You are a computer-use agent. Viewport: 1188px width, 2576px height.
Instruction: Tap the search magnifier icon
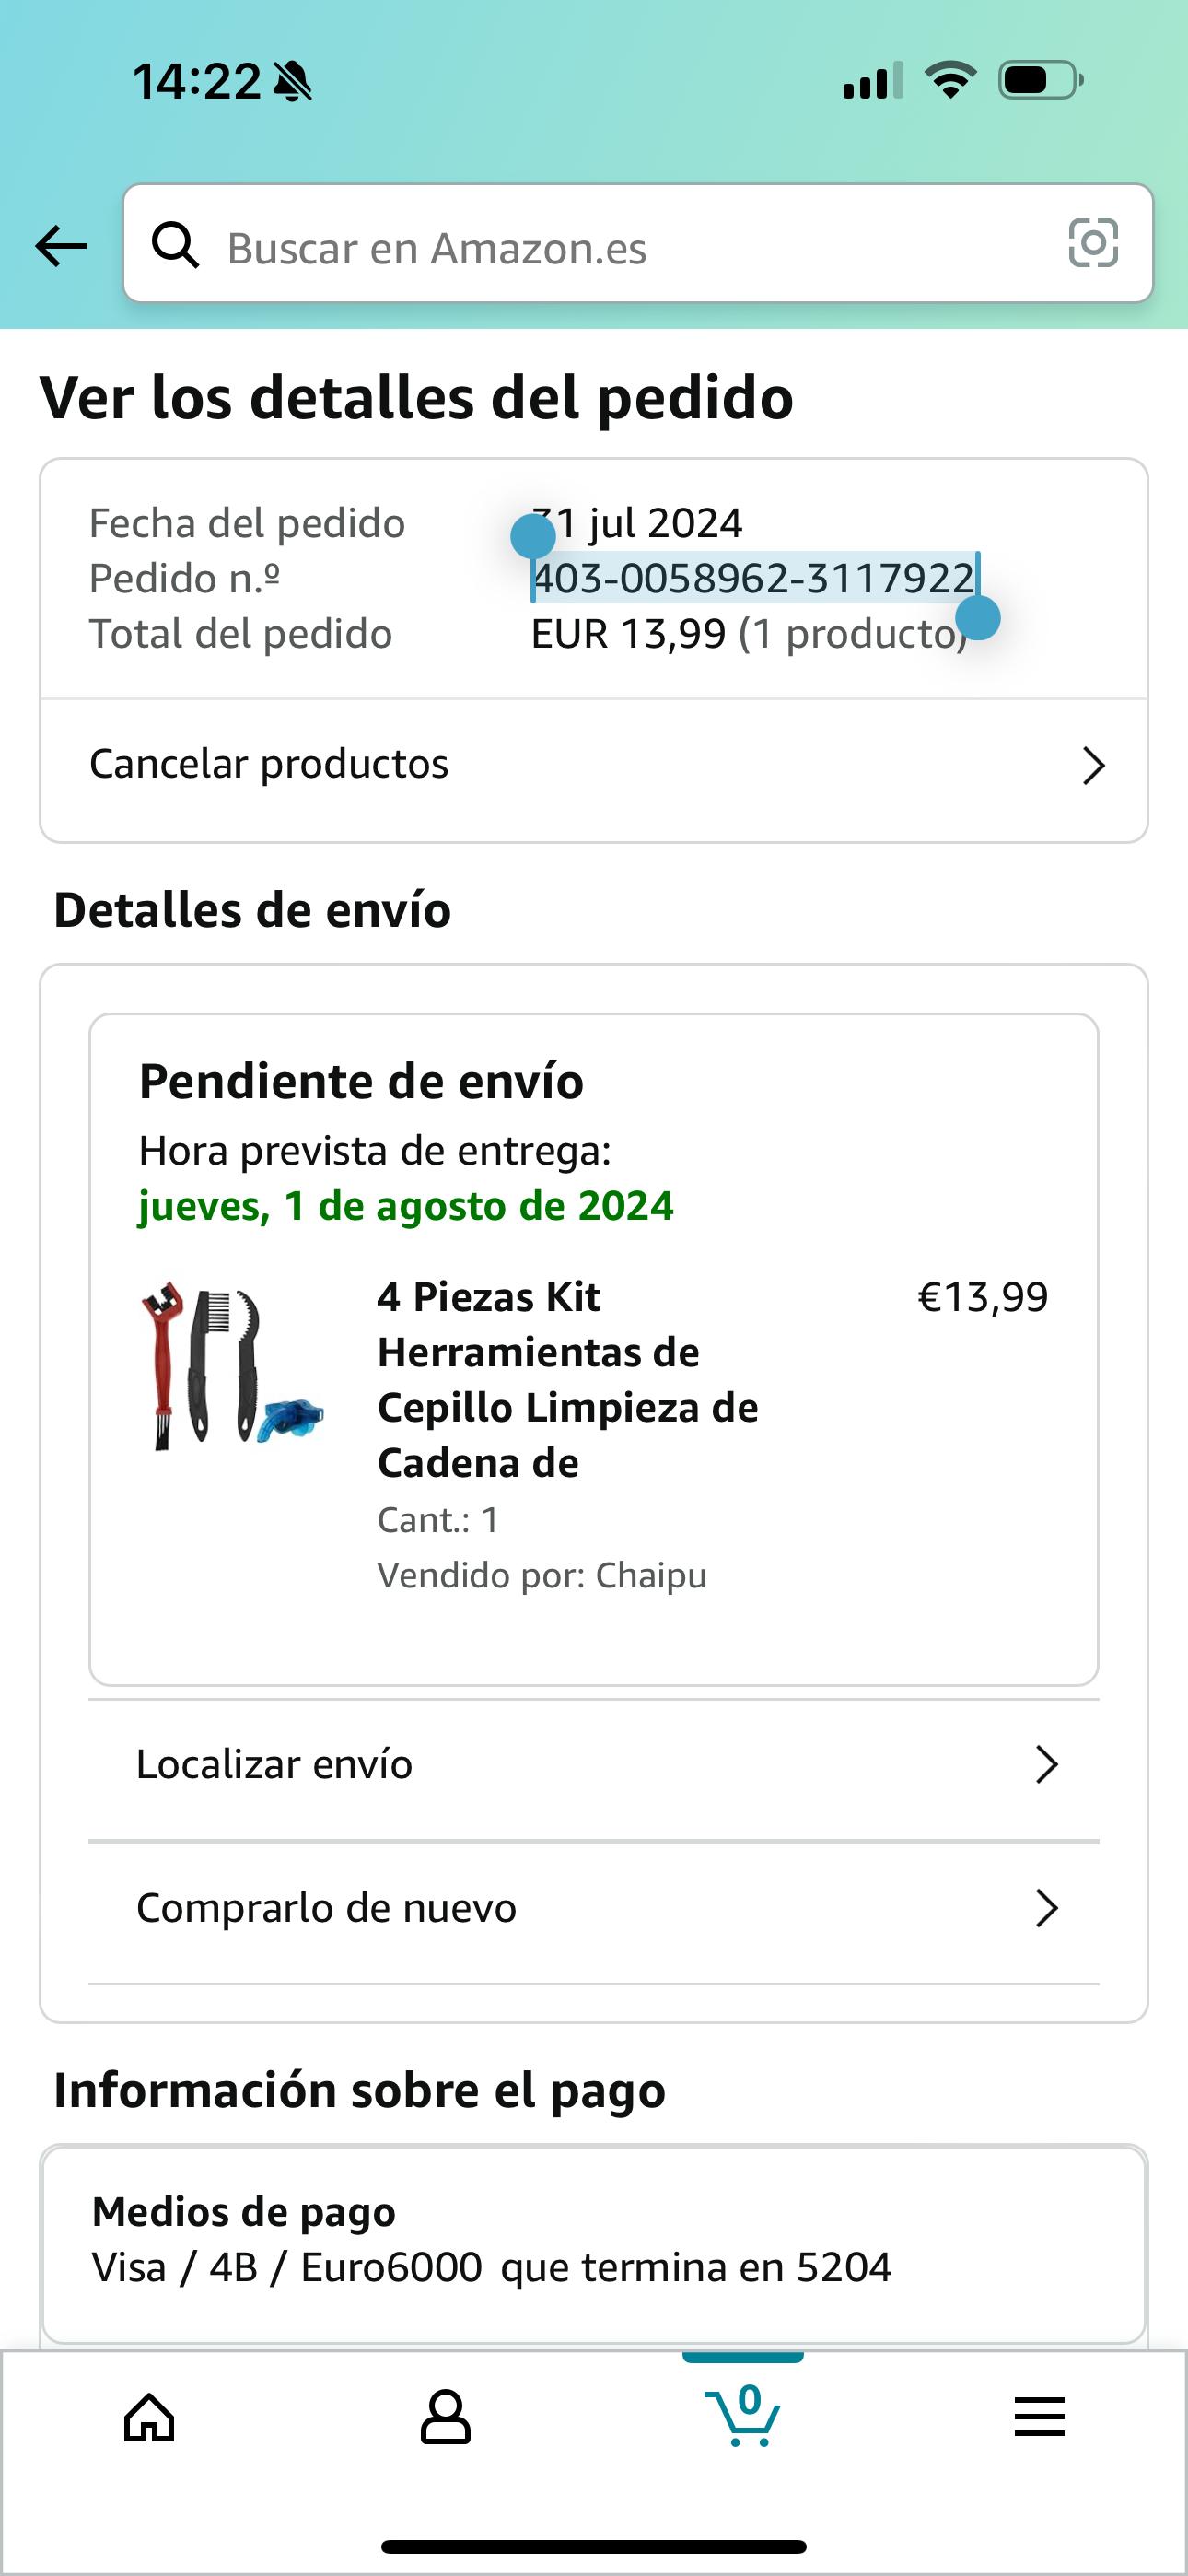pos(175,245)
